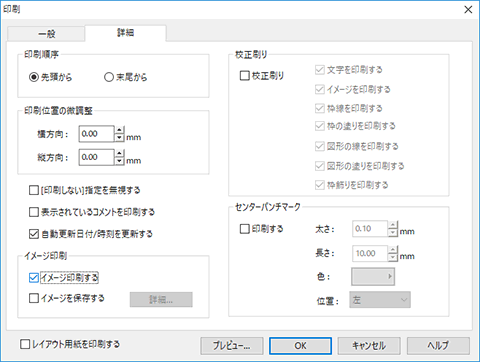Toggle 枠飾りを印刷する checkbox
This screenshot has width=480, height=362.
coord(320,185)
